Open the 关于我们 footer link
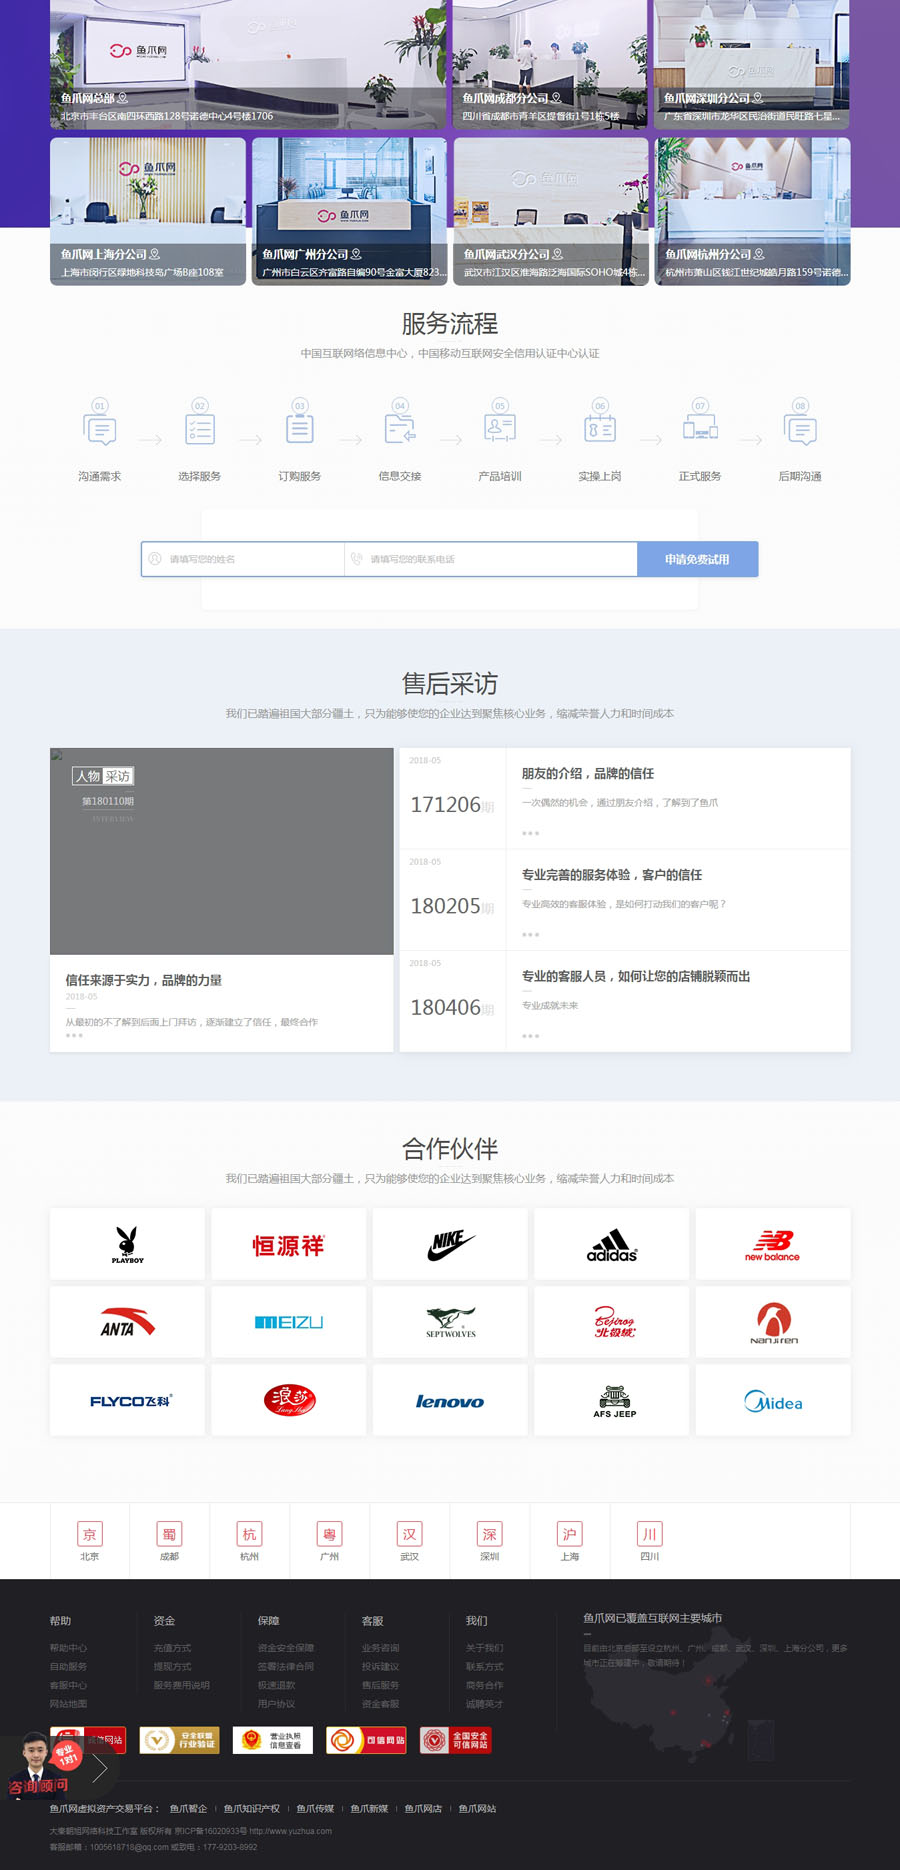This screenshot has height=1870, width=900. (x=485, y=1648)
